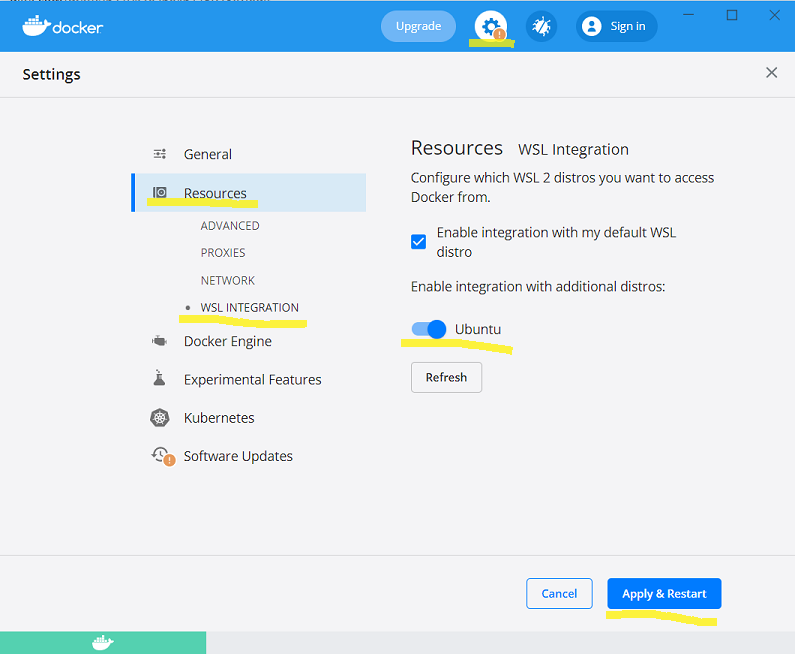Screen dimensions: 795x654
Task: Click the user avatar icon
Action: click(591, 26)
